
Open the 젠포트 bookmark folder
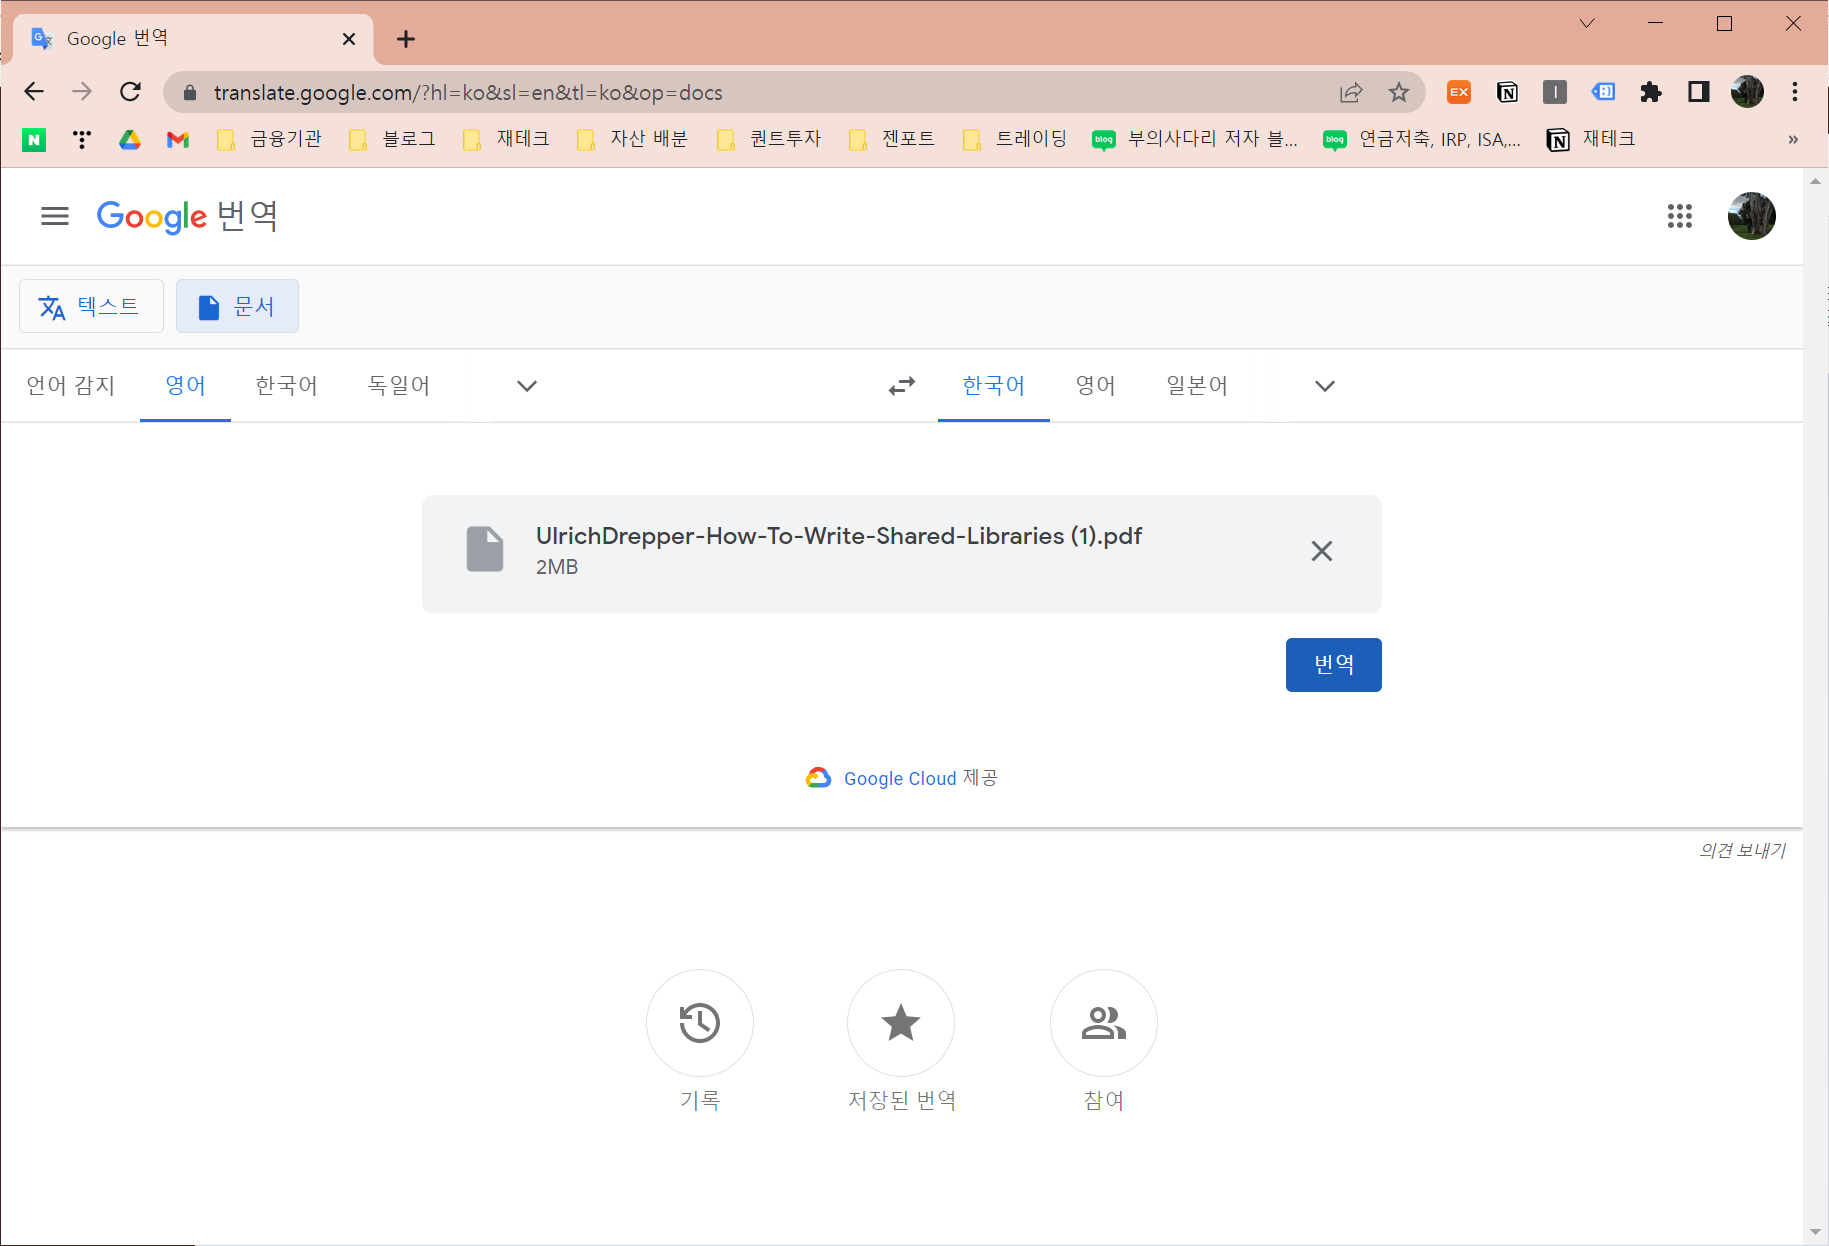893,140
